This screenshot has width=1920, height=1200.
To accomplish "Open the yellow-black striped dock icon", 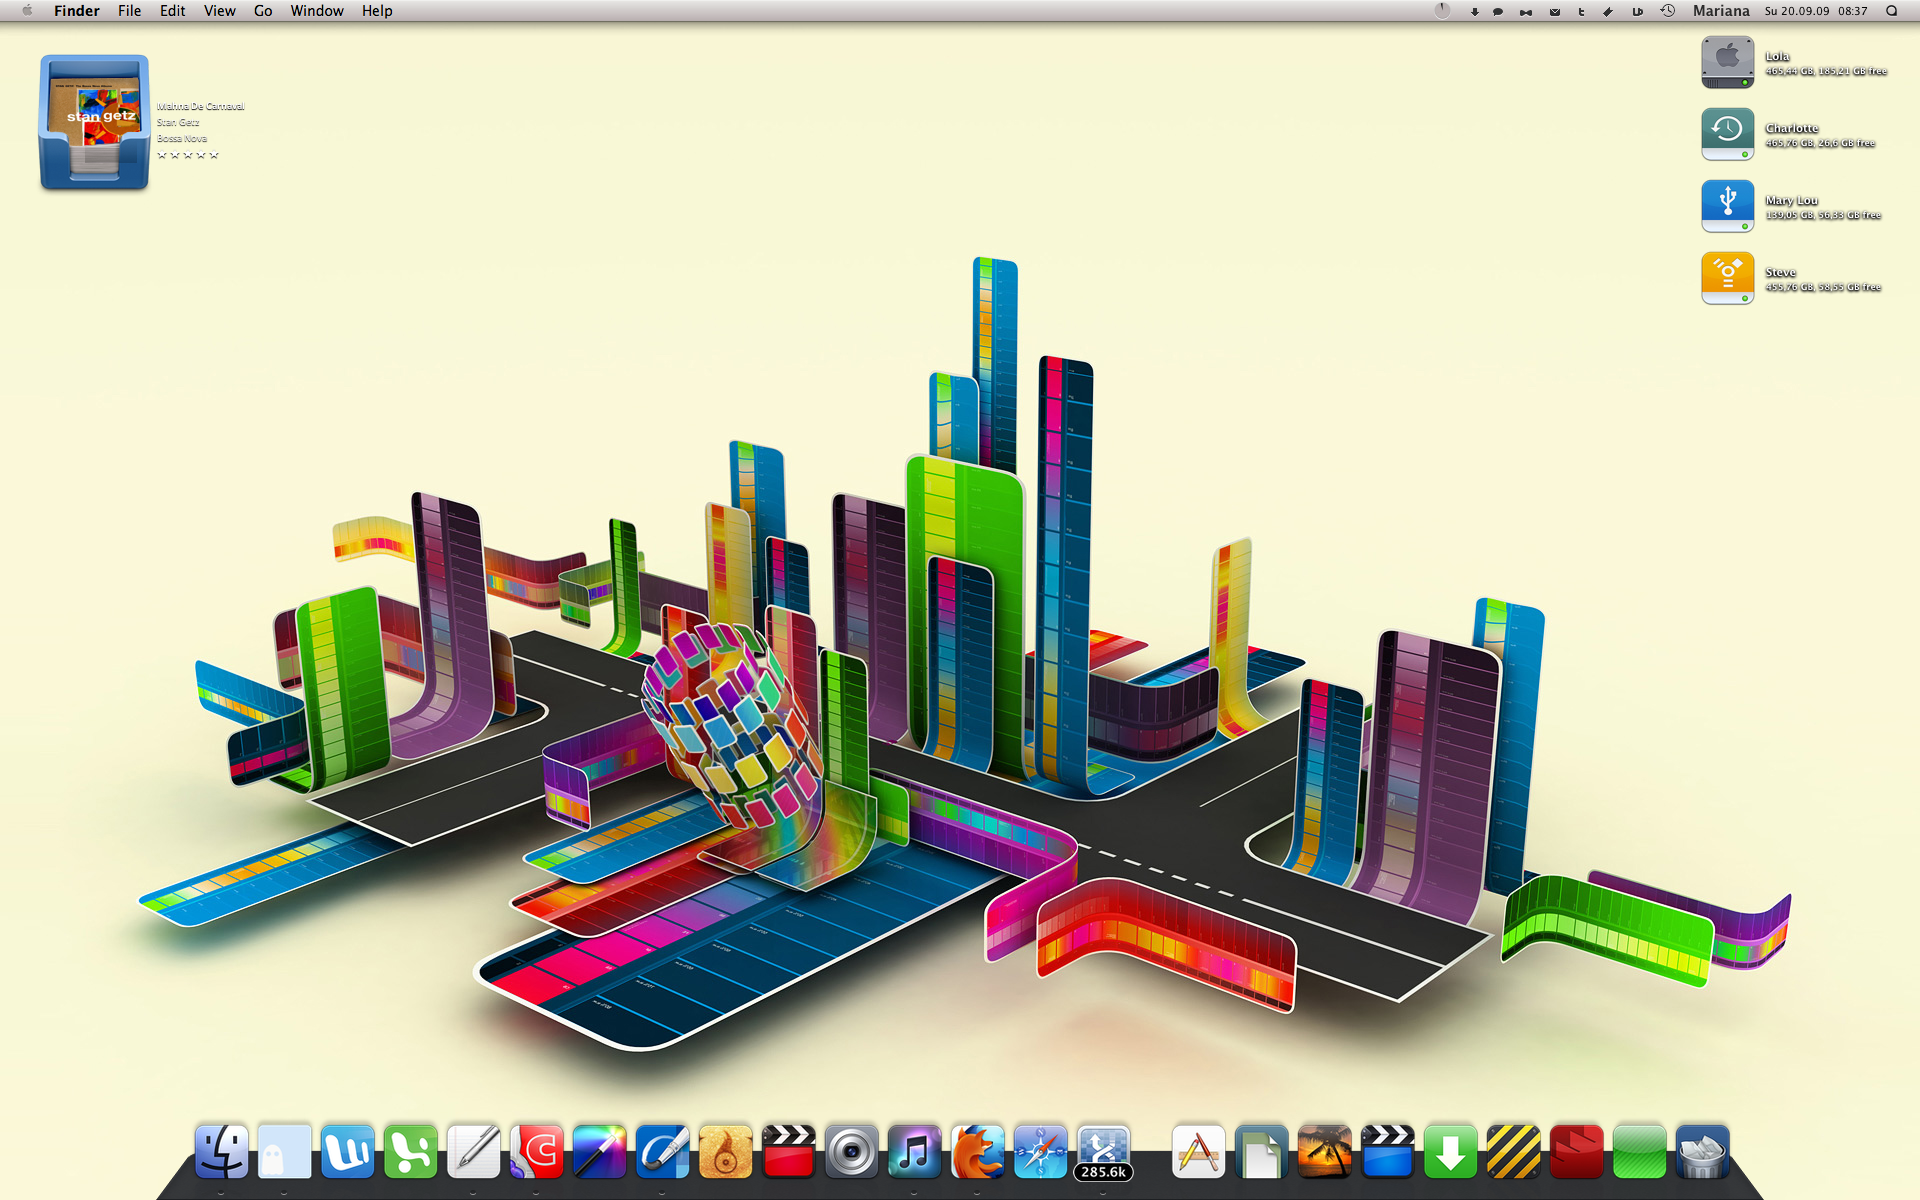I will [x=1513, y=1152].
